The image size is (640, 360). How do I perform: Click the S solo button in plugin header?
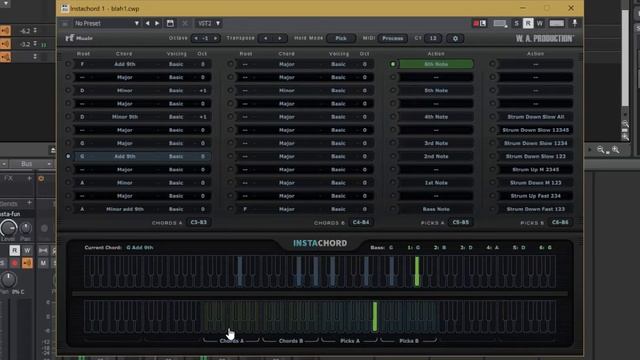tap(516, 23)
